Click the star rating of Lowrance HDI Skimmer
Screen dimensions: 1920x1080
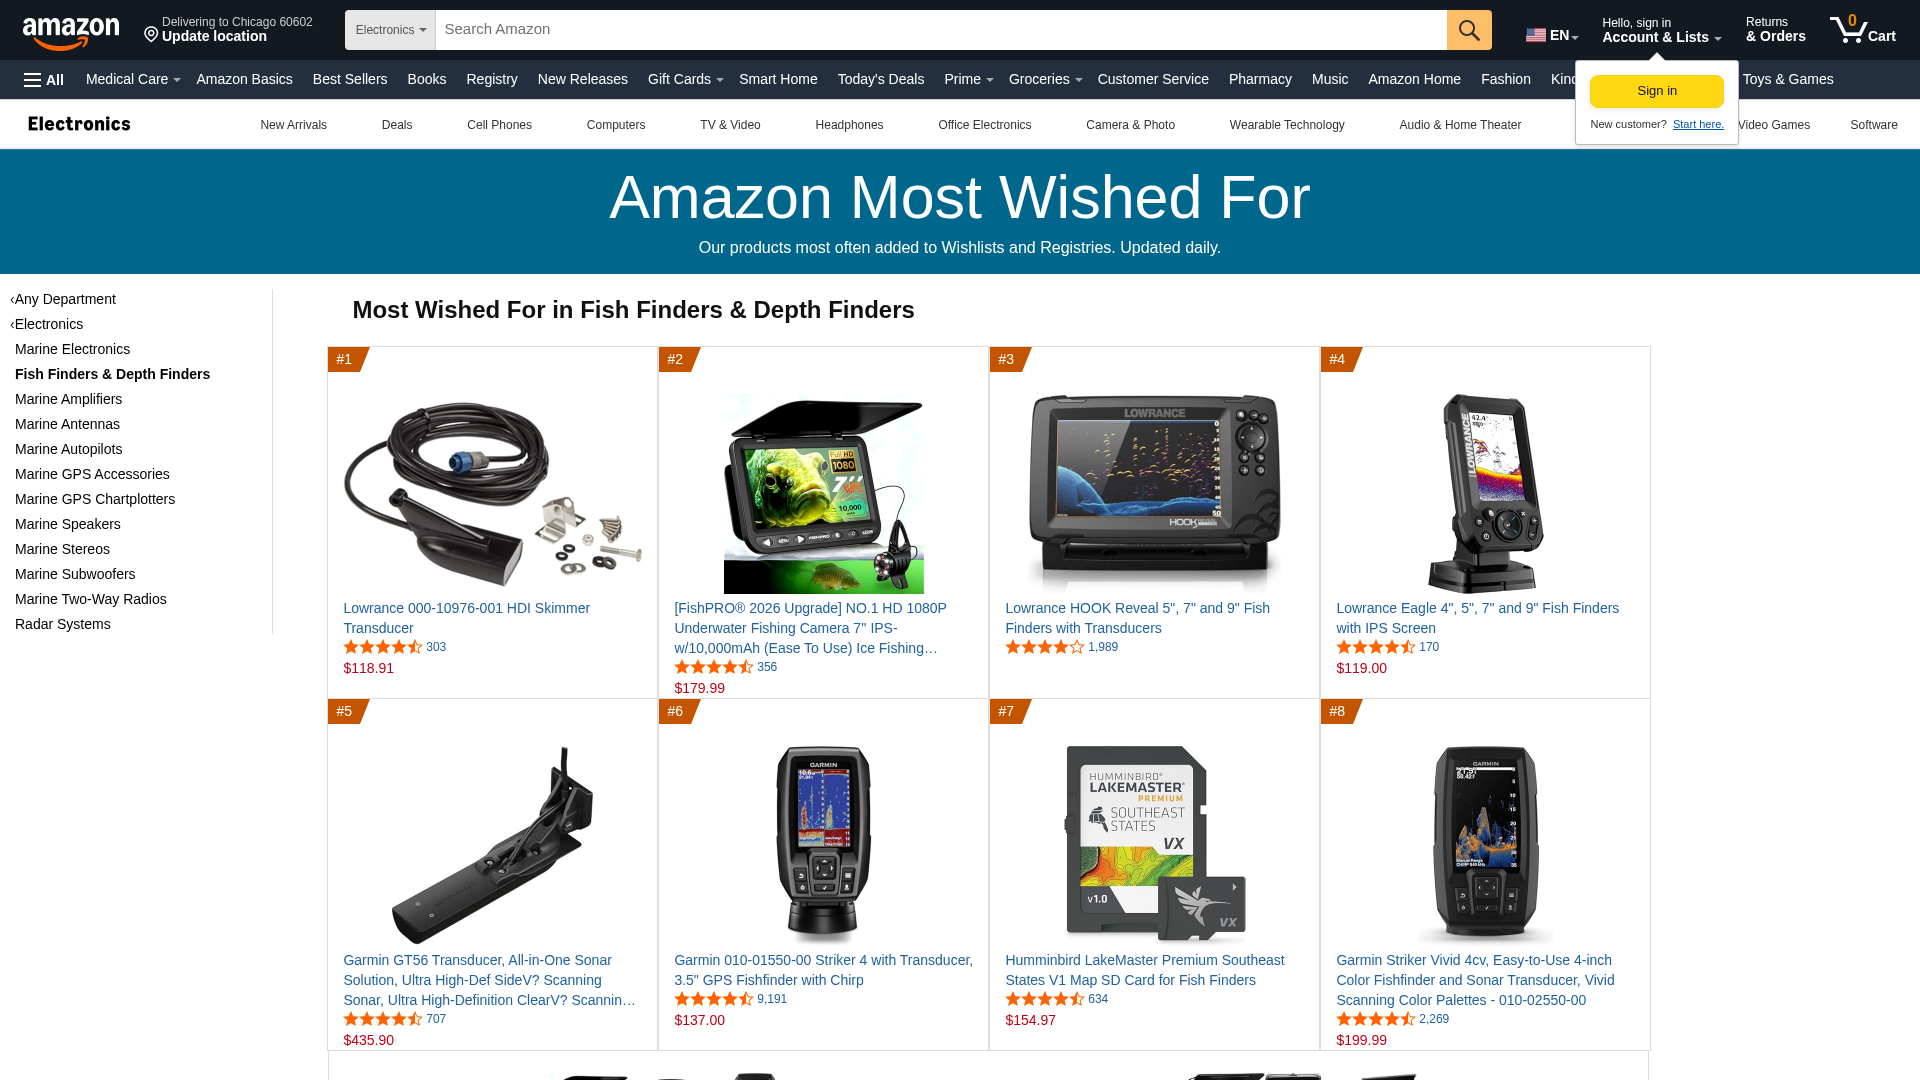point(383,647)
